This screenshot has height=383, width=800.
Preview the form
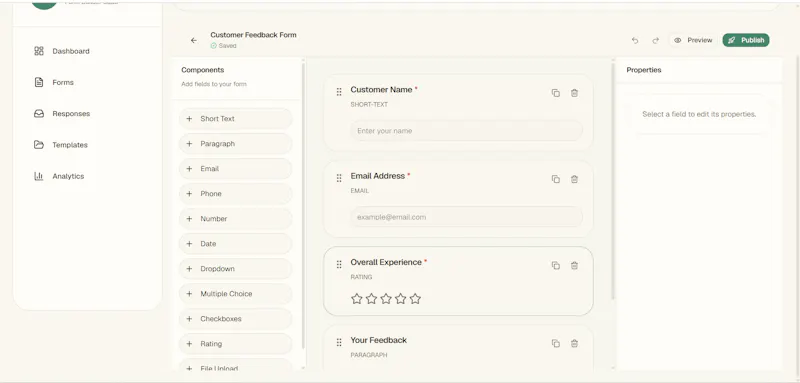click(x=693, y=40)
